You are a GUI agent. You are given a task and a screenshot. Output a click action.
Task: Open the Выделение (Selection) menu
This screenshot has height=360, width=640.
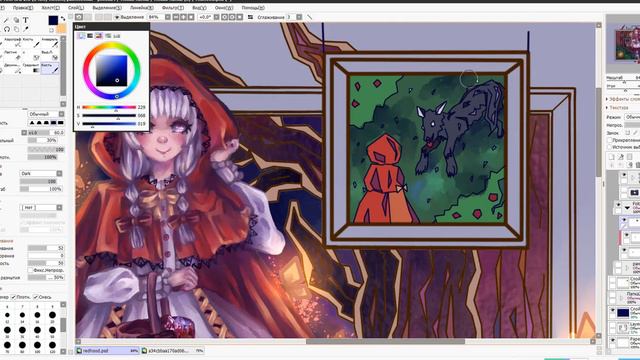(107, 8)
